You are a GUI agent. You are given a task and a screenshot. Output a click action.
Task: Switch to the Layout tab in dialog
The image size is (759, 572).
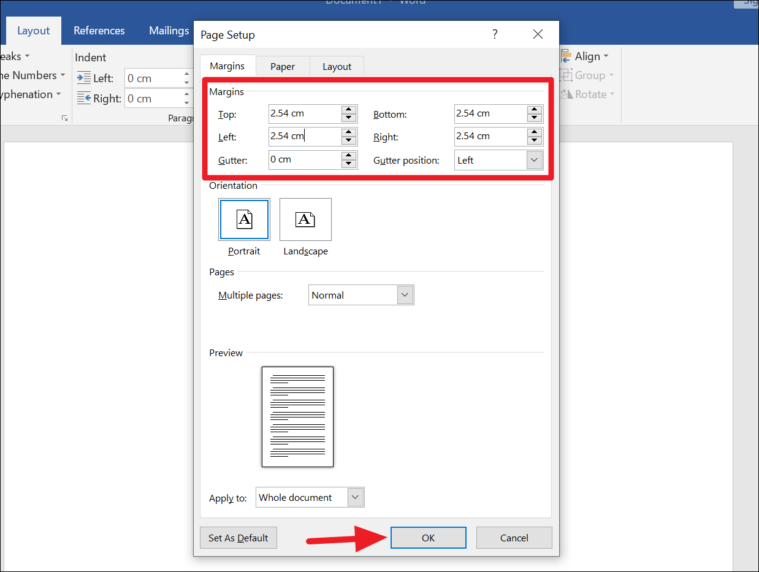tap(337, 67)
